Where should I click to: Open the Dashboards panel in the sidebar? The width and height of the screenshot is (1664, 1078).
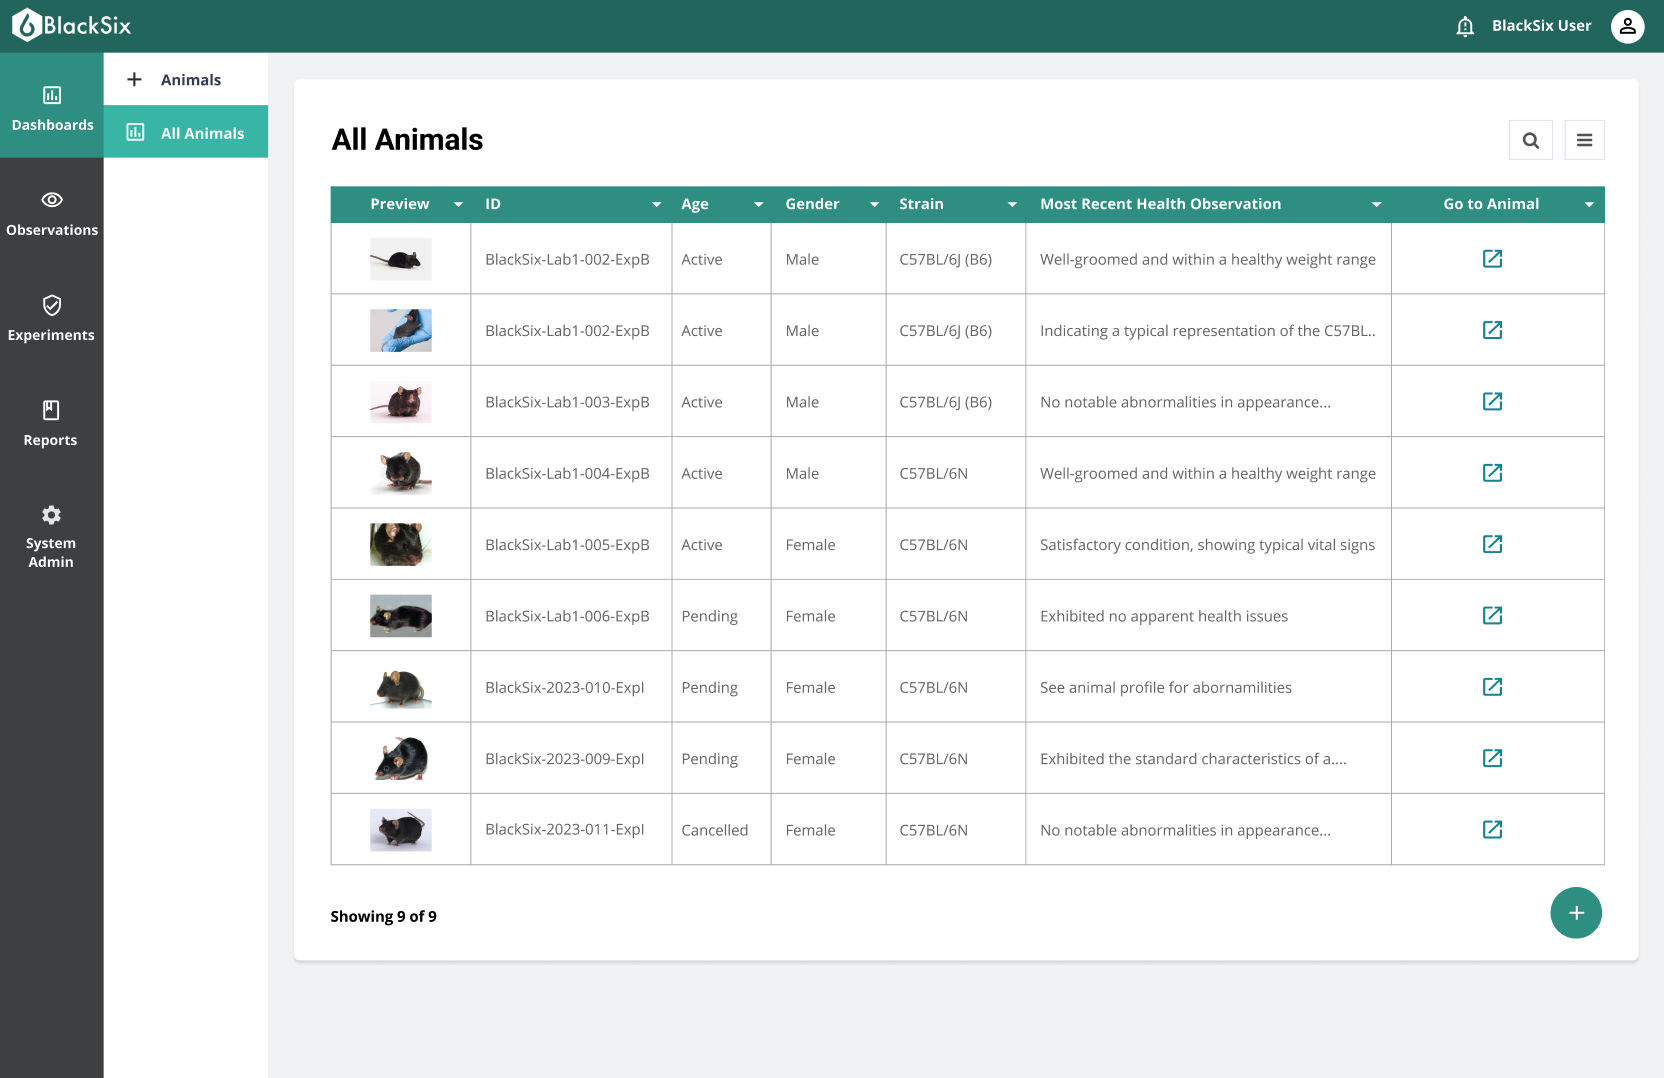(x=51, y=106)
